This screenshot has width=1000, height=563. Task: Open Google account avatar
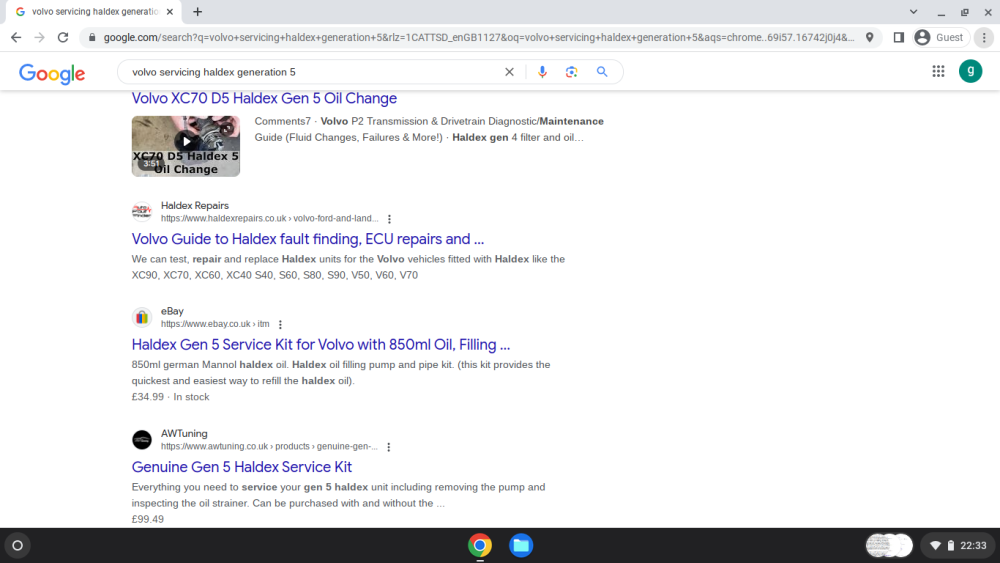971,71
